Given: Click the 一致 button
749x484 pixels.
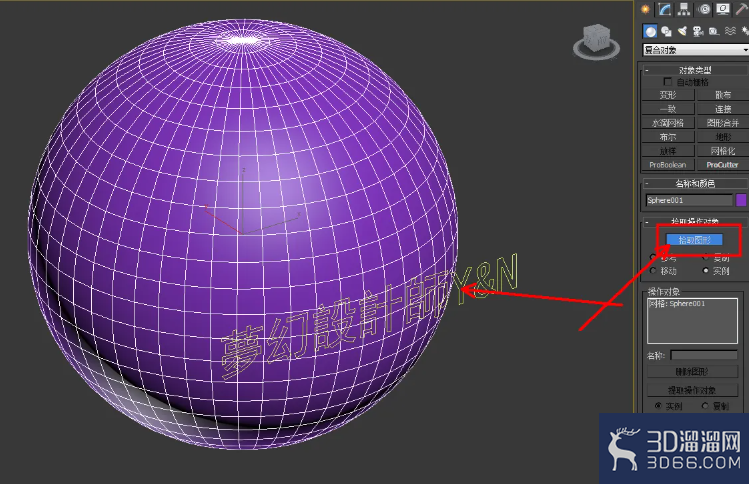Looking at the screenshot, I should tap(668, 109).
